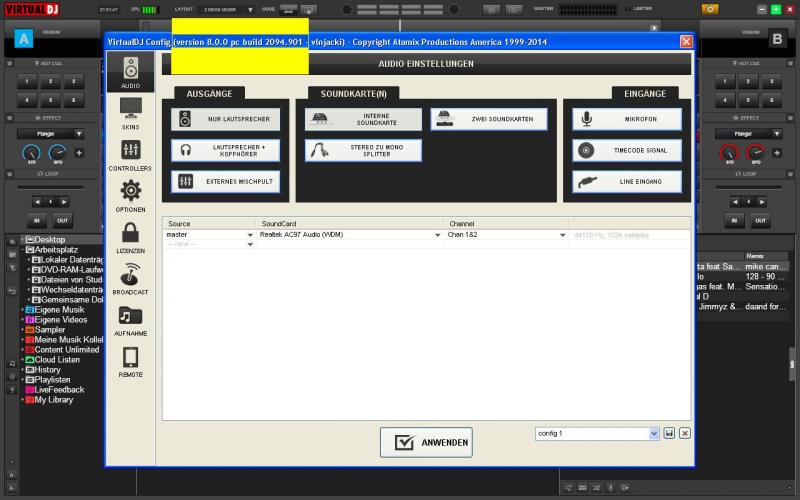Click deck B effect plus button

pos(777,153)
